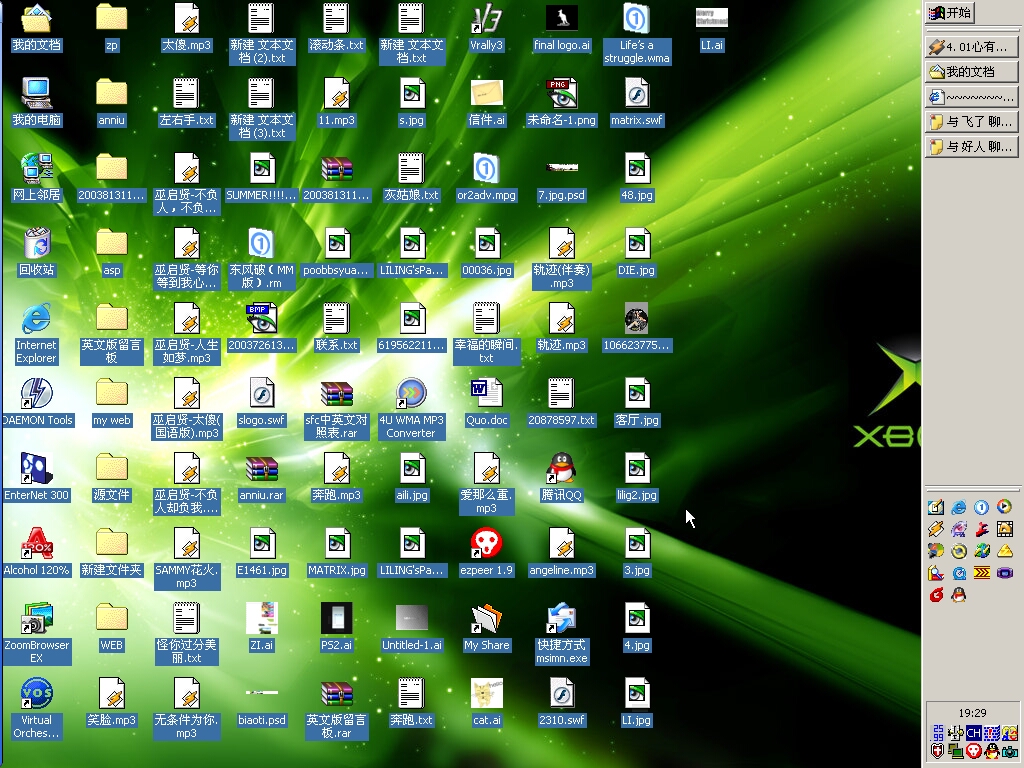The image size is (1024, 768).
Task: Click the 滚动条.txt text file
Action: [336, 27]
